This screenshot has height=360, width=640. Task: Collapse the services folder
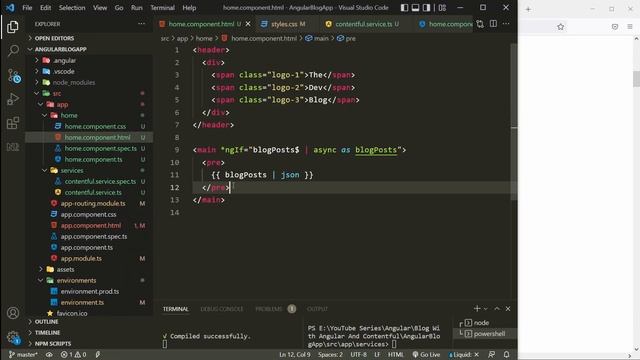[x=72, y=170]
